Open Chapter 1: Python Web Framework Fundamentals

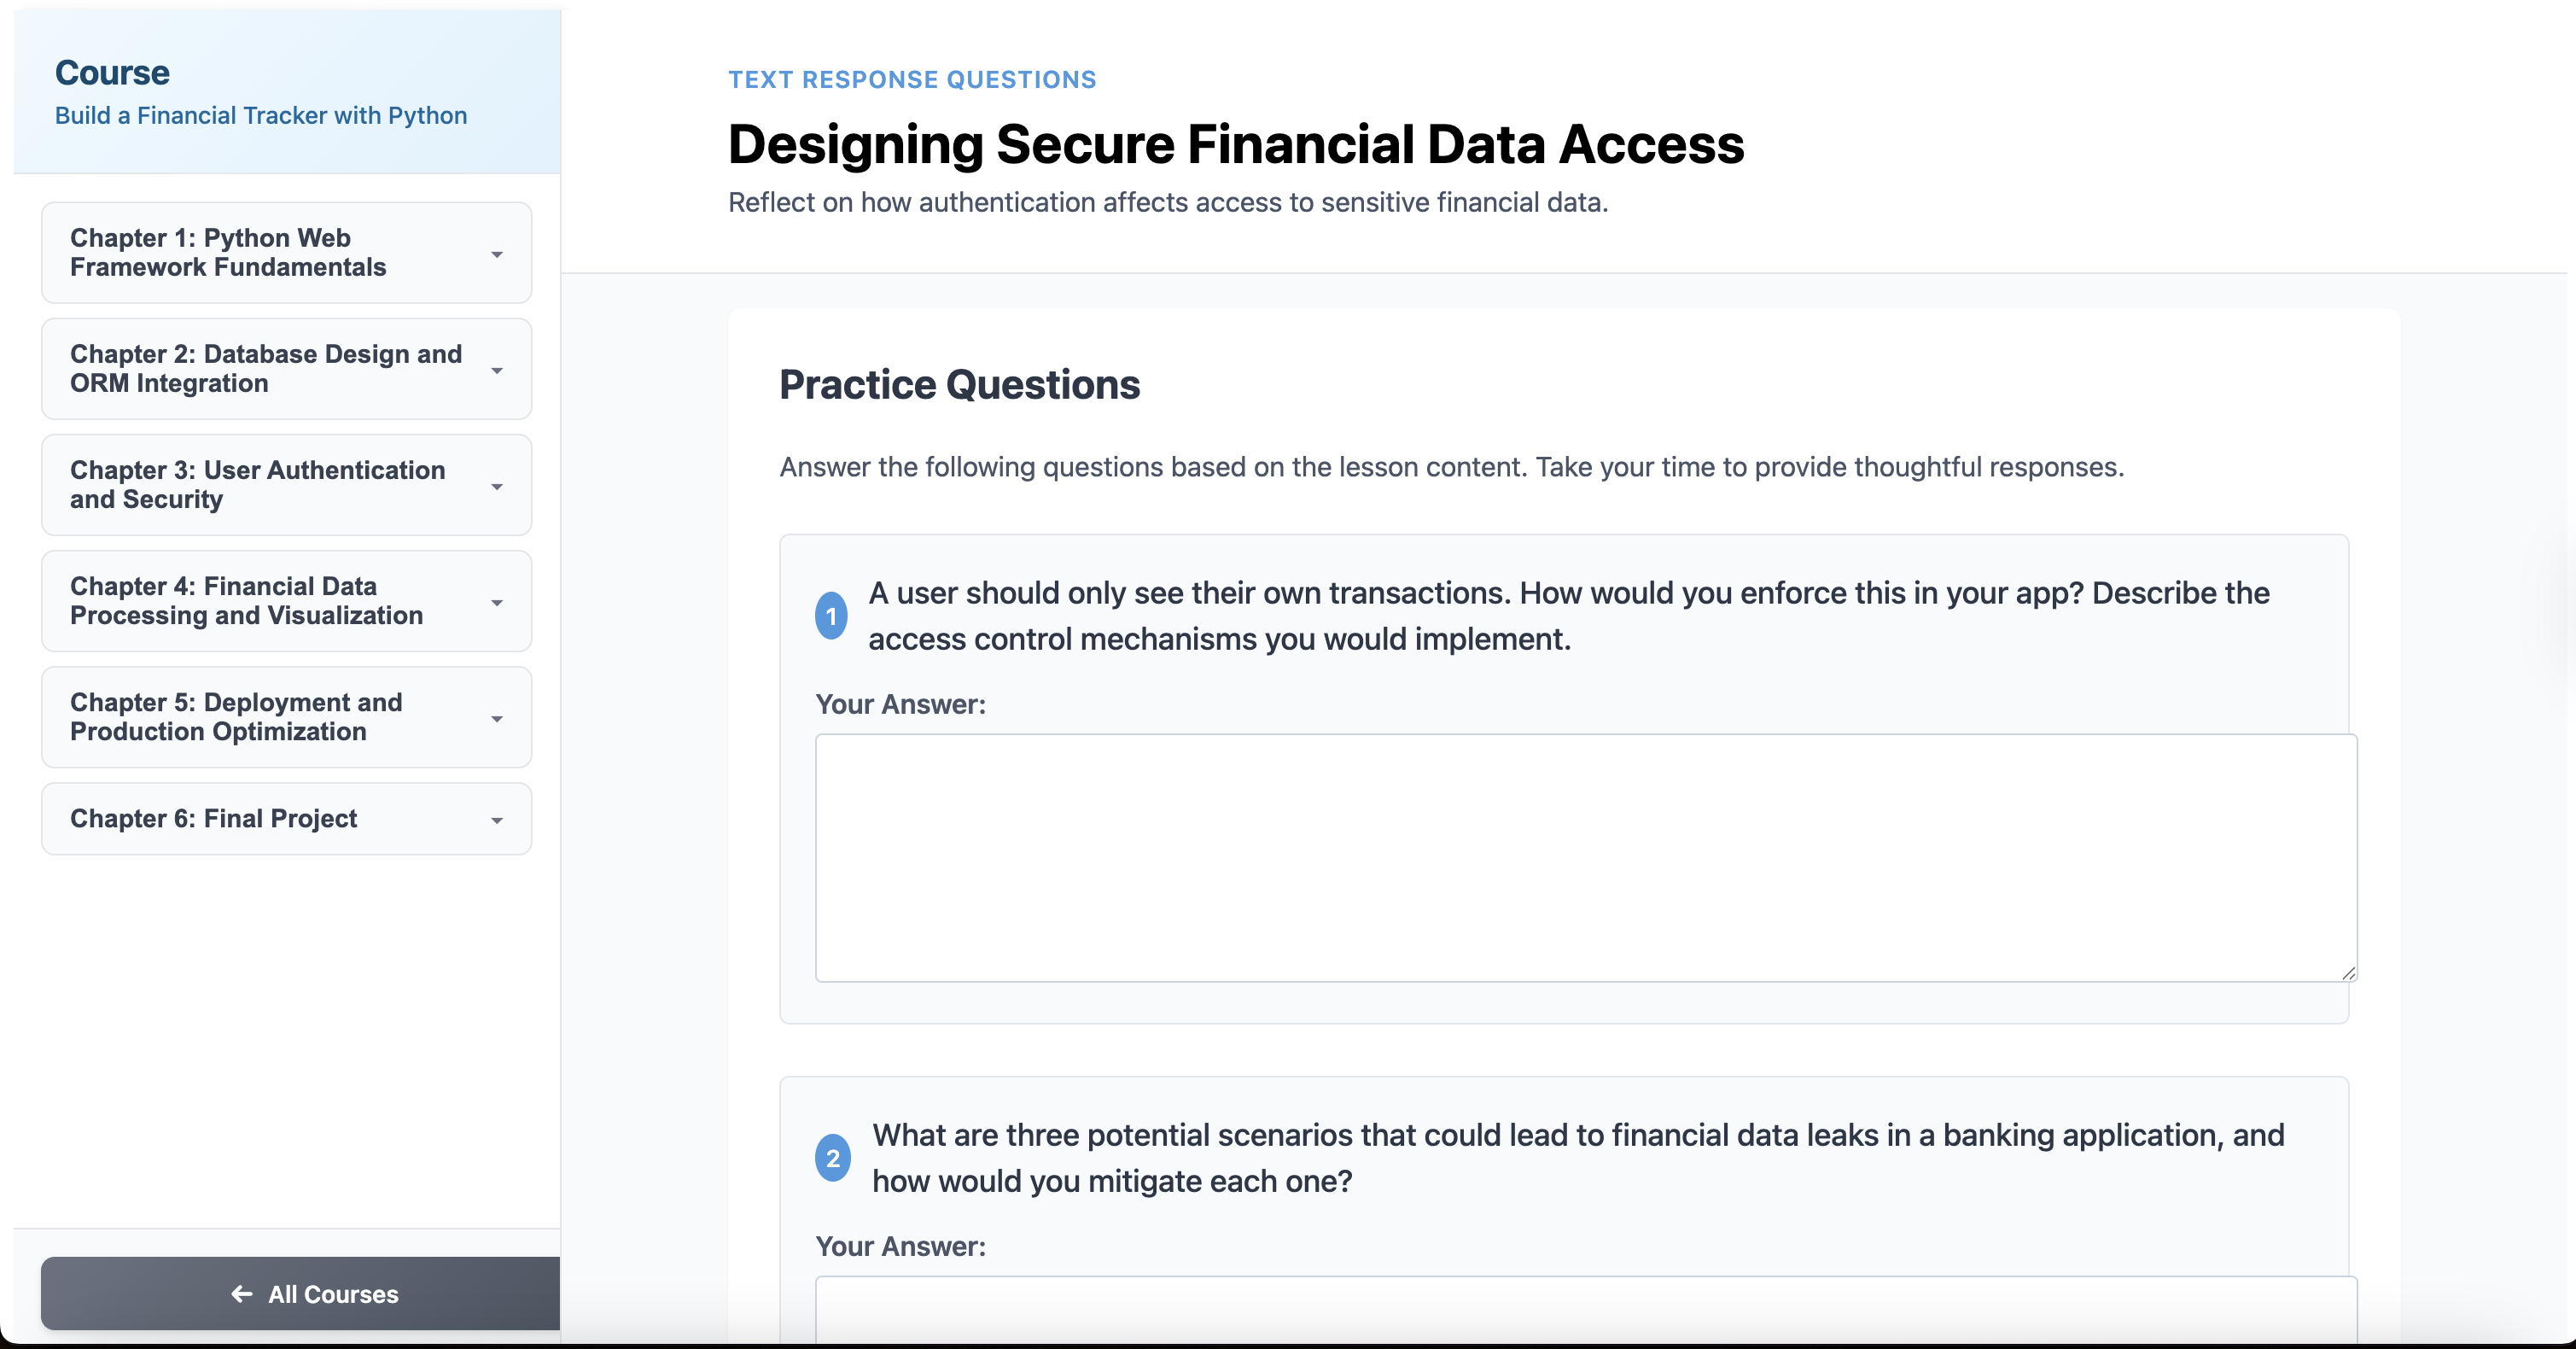(x=228, y=252)
